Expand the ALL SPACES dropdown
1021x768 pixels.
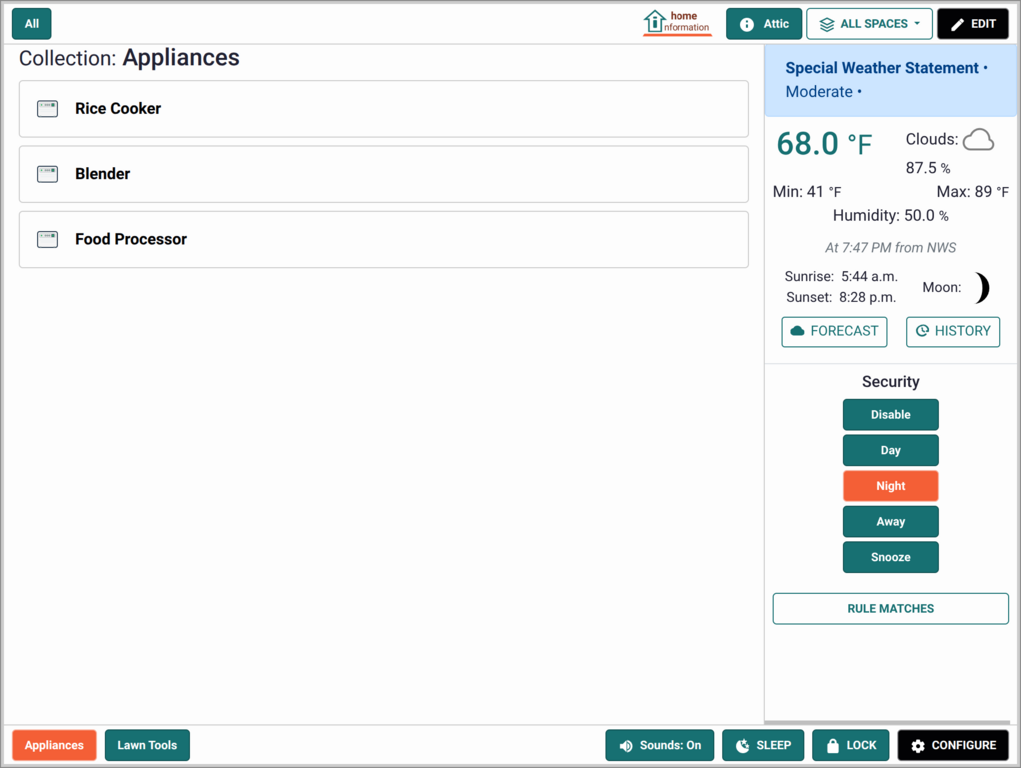tap(869, 23)
